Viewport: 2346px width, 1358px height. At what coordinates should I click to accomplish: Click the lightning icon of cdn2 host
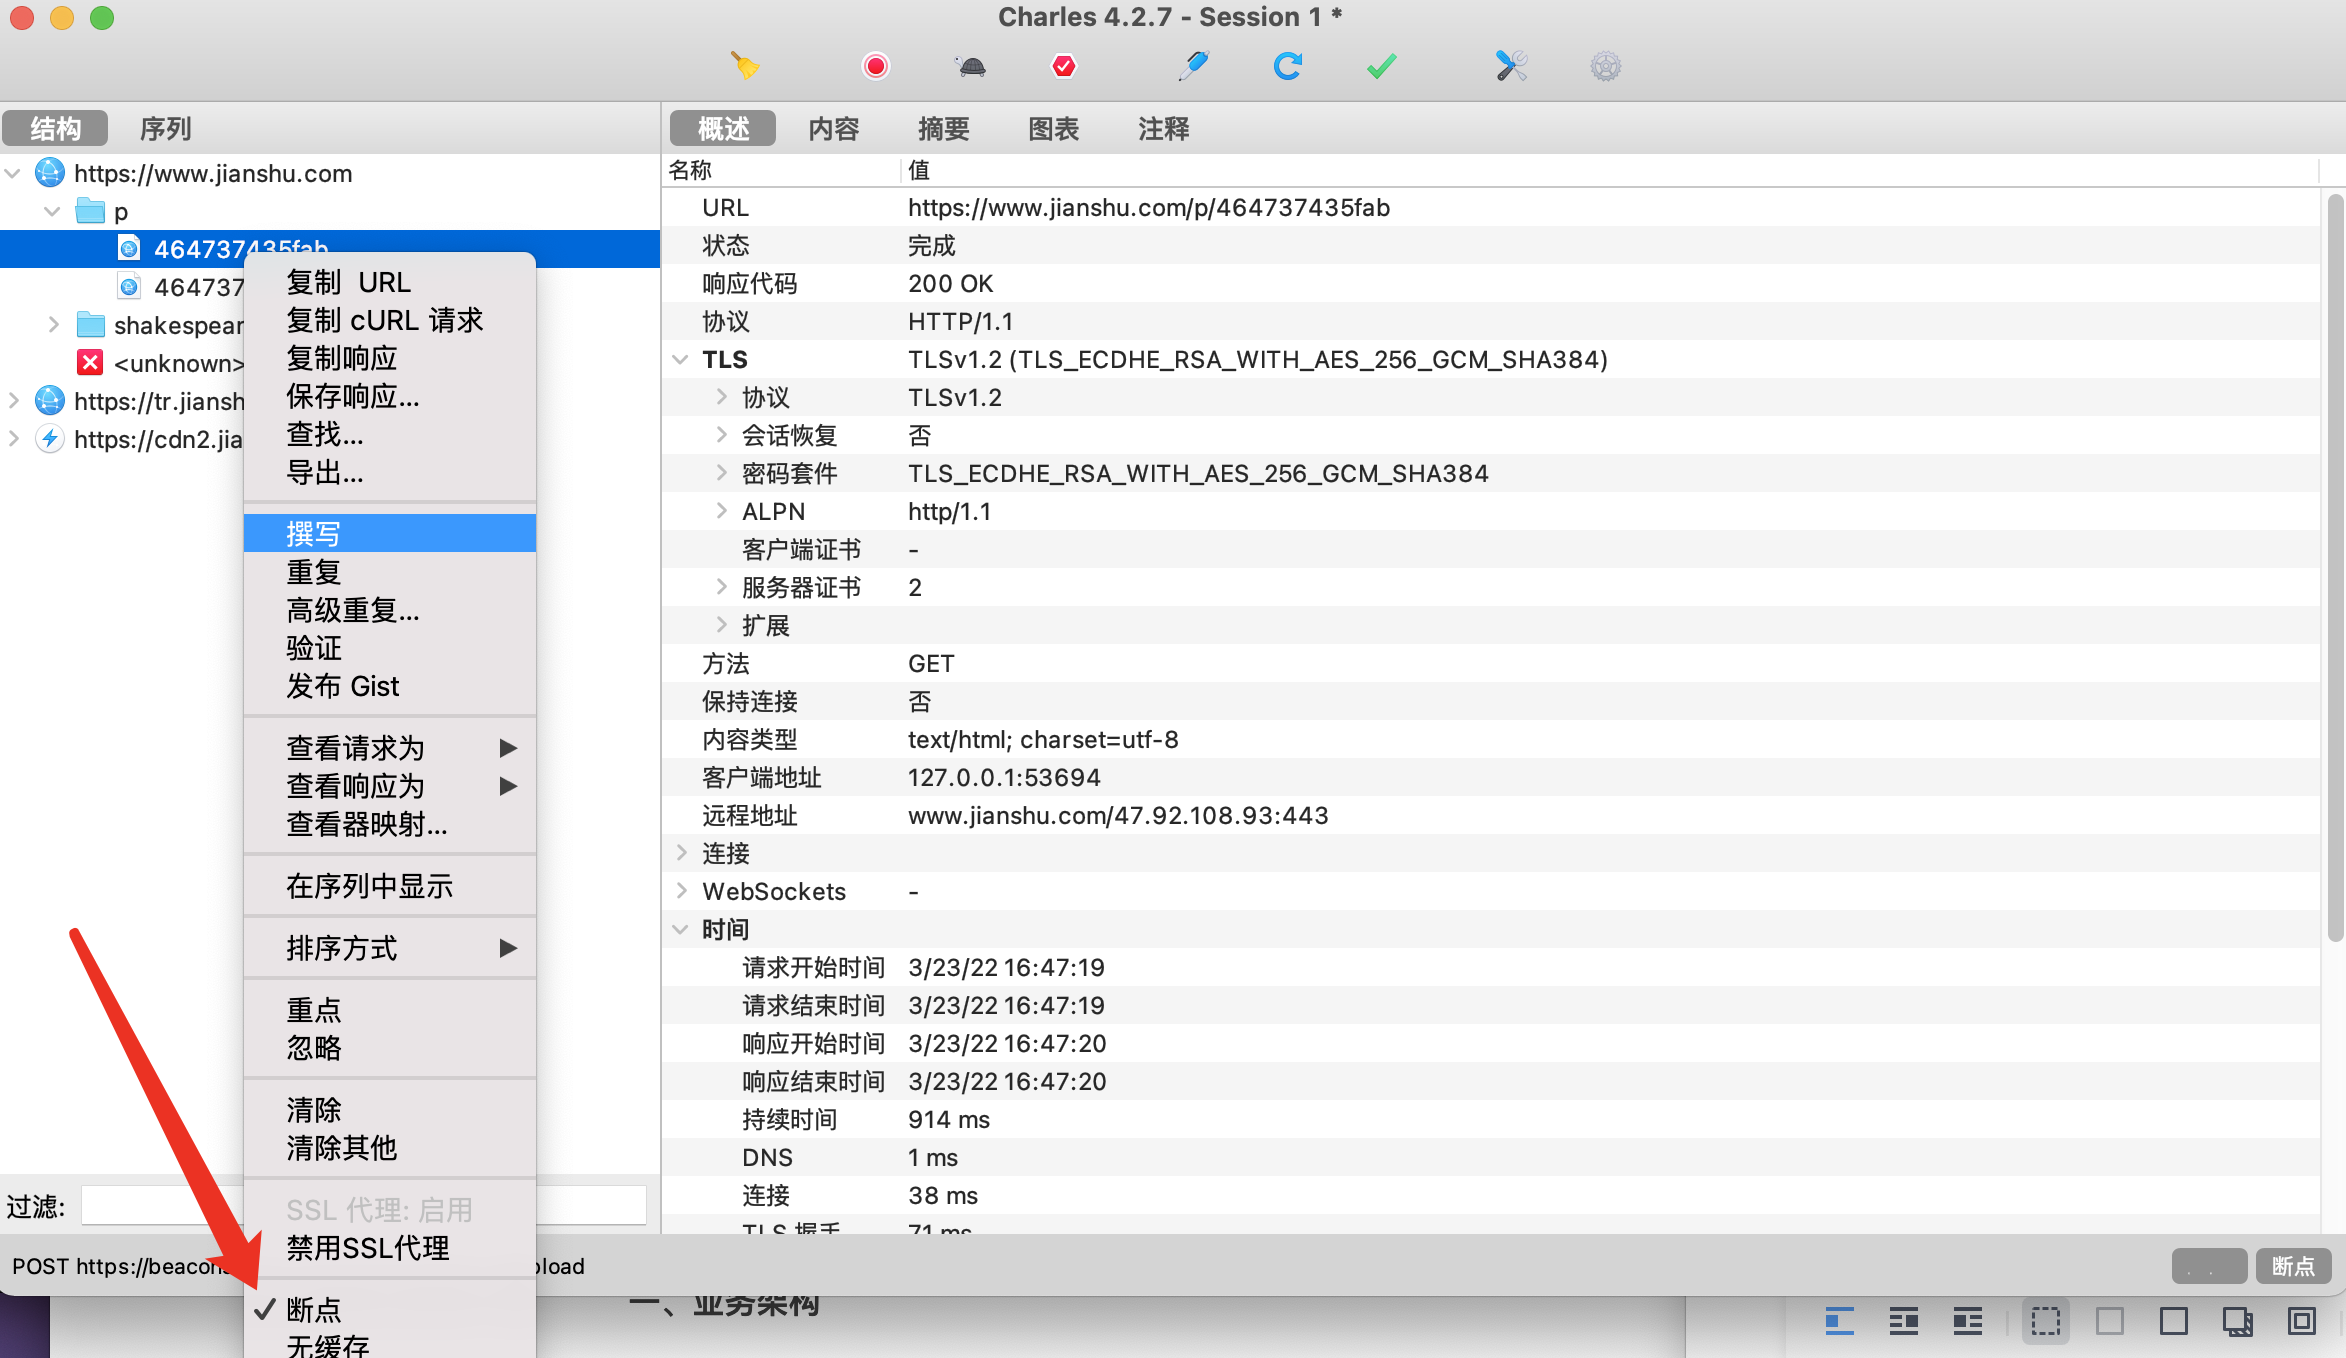pos(50,439)
